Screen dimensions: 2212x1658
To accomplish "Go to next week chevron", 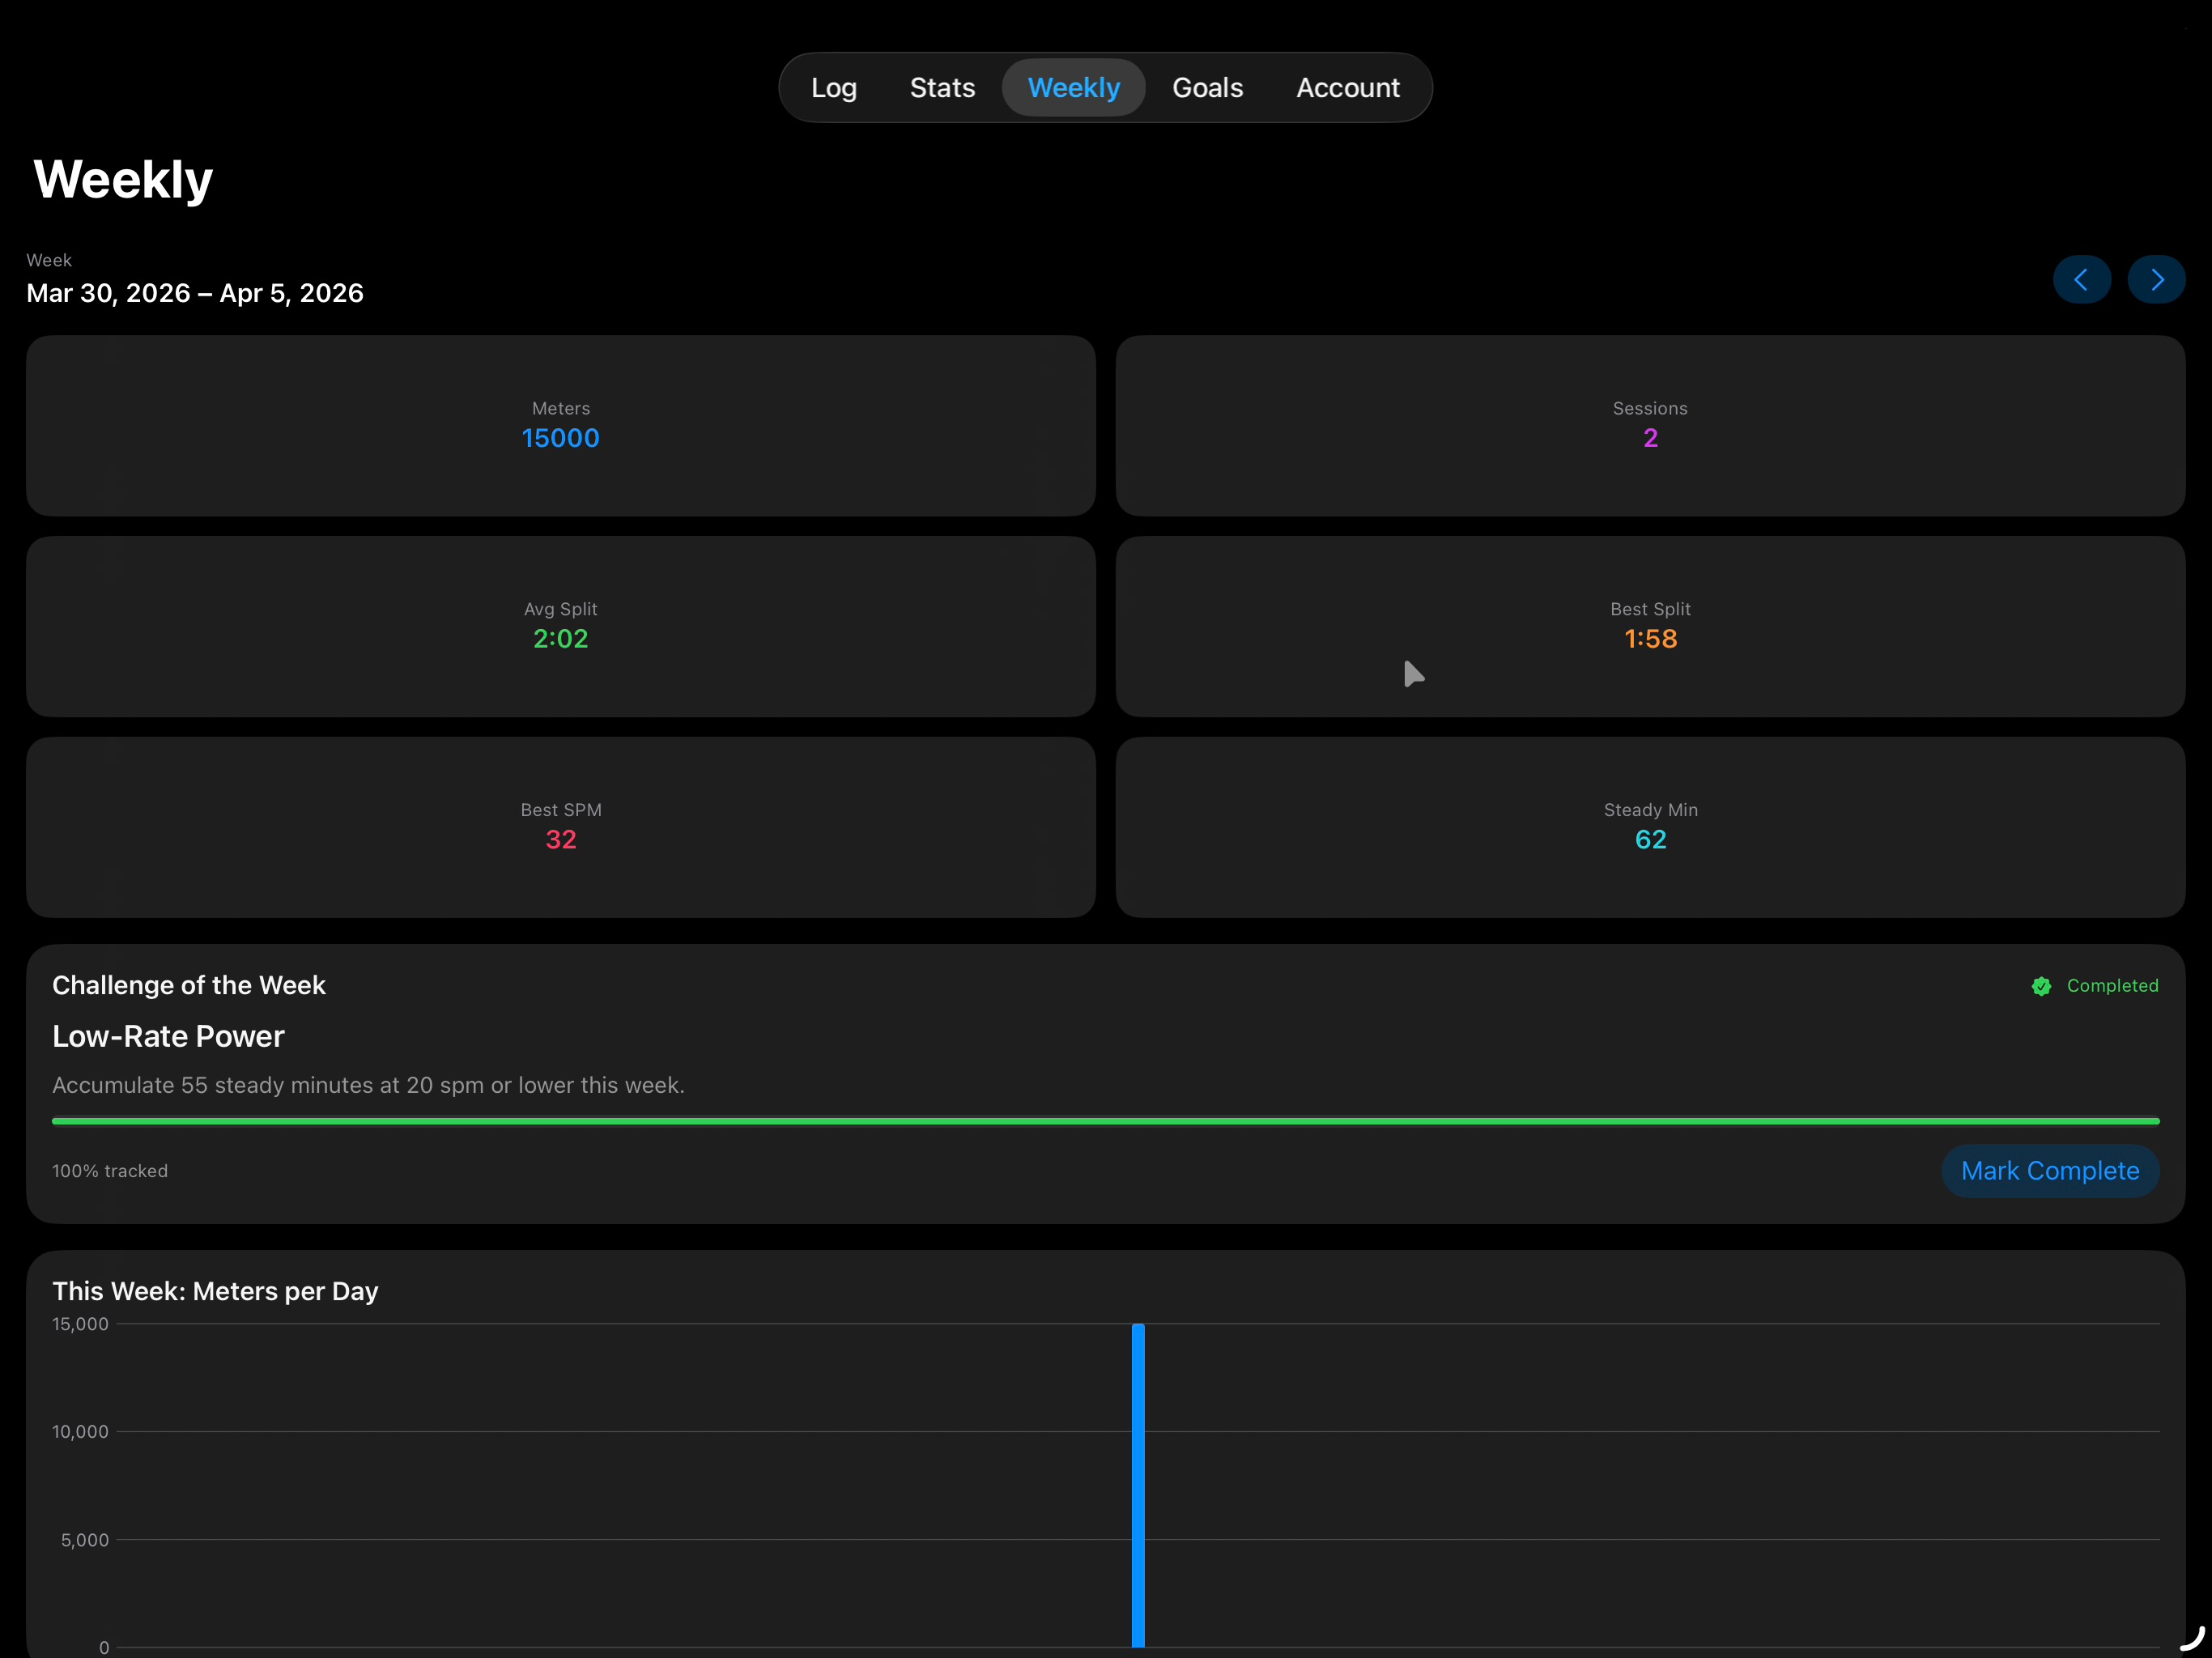I will tap(2156, 279).
